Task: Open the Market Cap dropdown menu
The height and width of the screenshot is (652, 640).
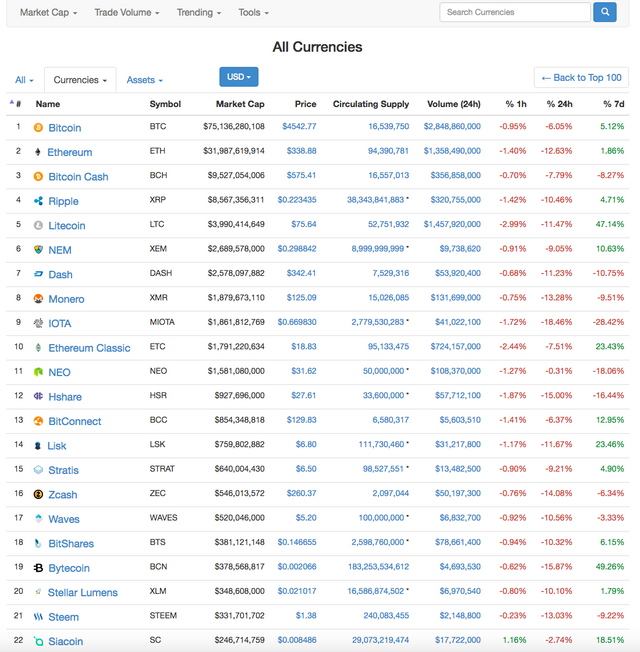Action: click(49, 12)
